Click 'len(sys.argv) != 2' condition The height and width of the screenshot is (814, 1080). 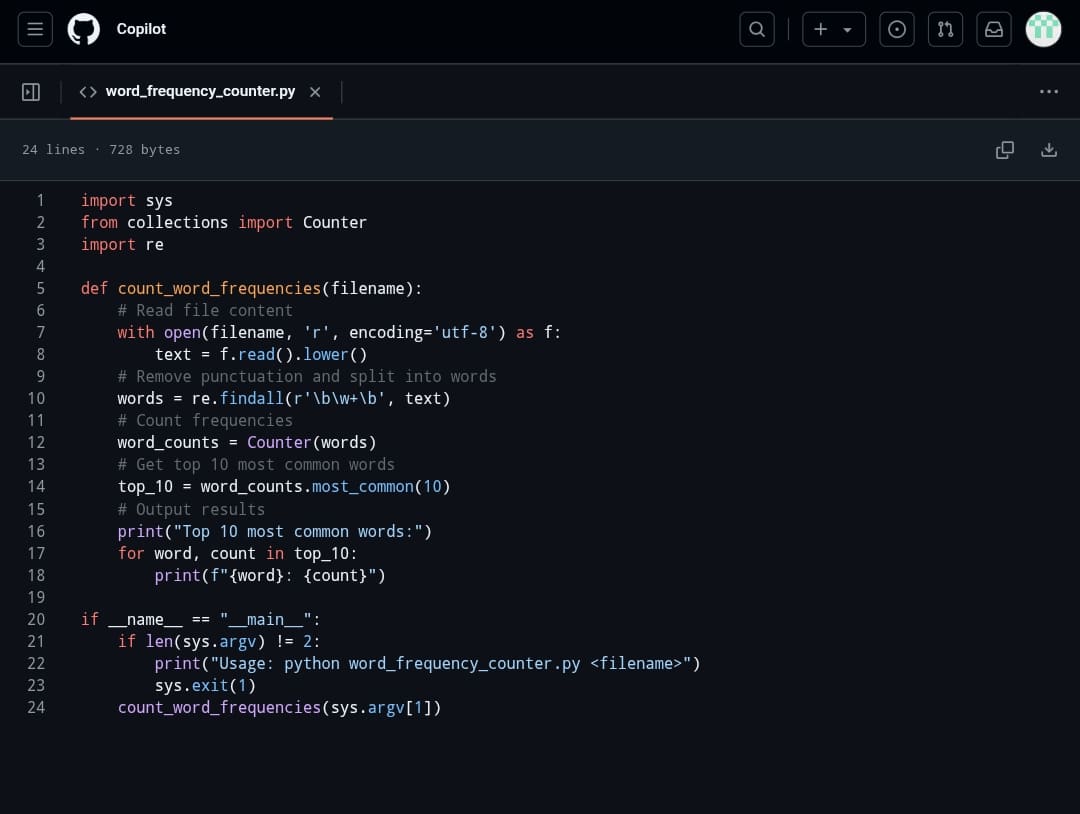[228, 642]
